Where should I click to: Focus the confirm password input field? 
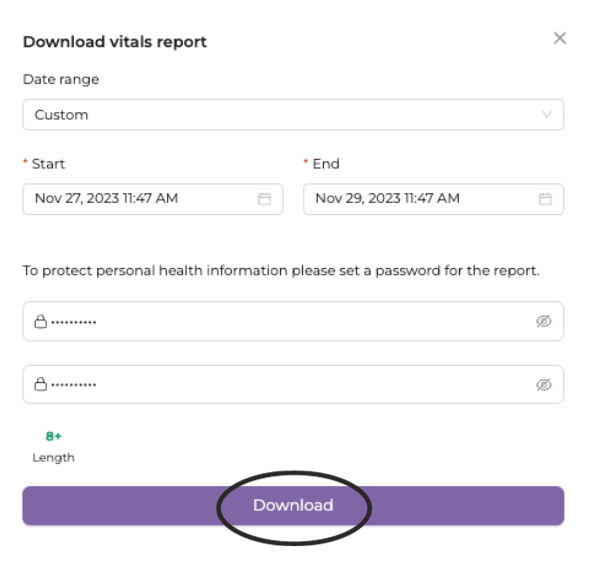[293, 384]
